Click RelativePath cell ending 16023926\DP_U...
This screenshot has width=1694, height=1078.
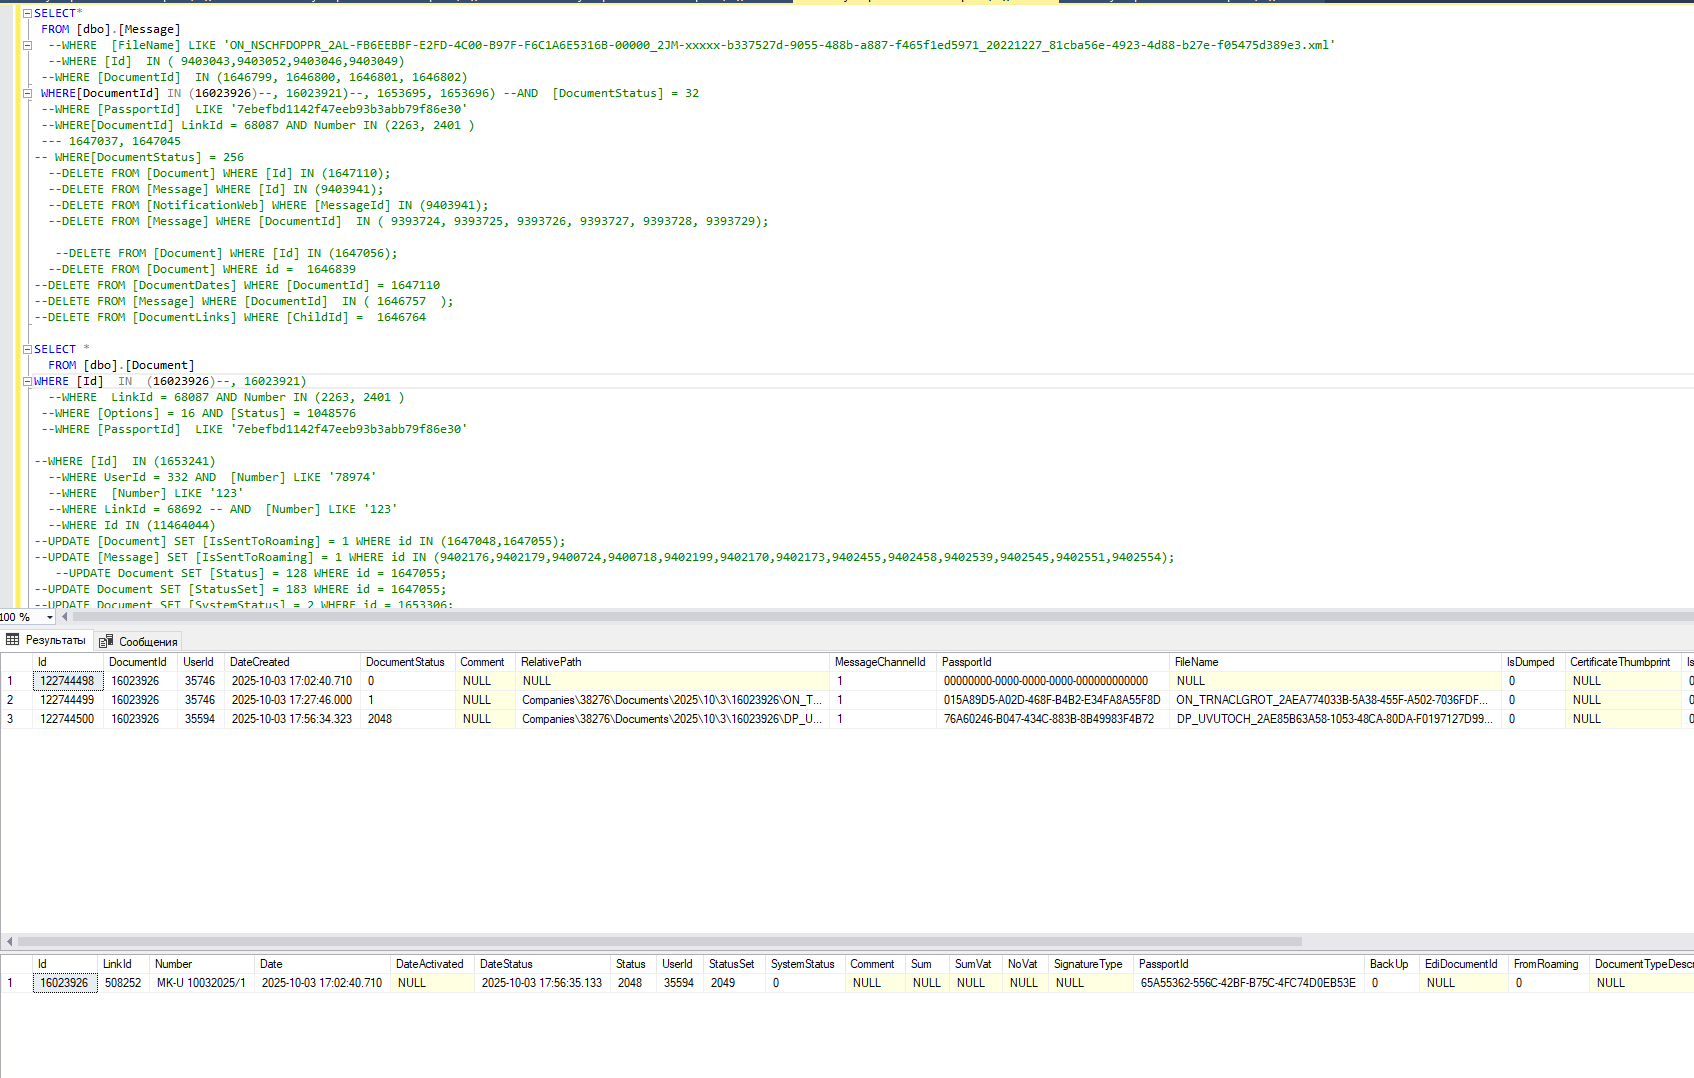point(673,719)
